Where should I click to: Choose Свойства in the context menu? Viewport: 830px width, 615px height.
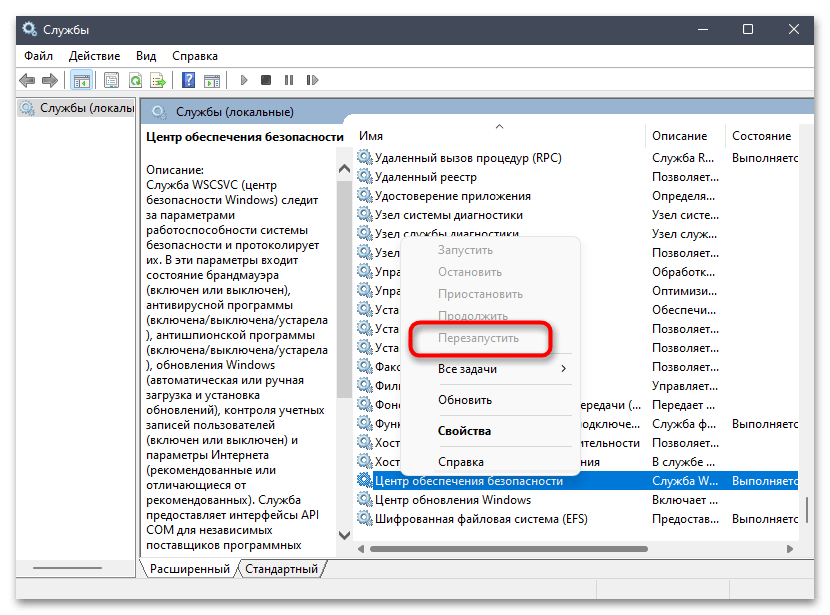[464, 431]
